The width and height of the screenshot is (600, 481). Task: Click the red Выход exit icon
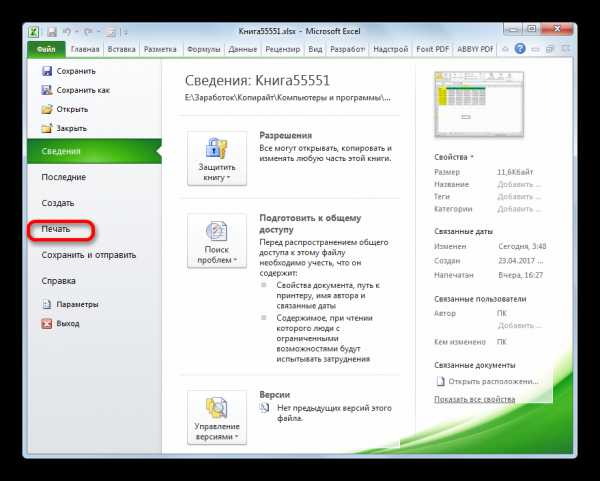(47, 324)
